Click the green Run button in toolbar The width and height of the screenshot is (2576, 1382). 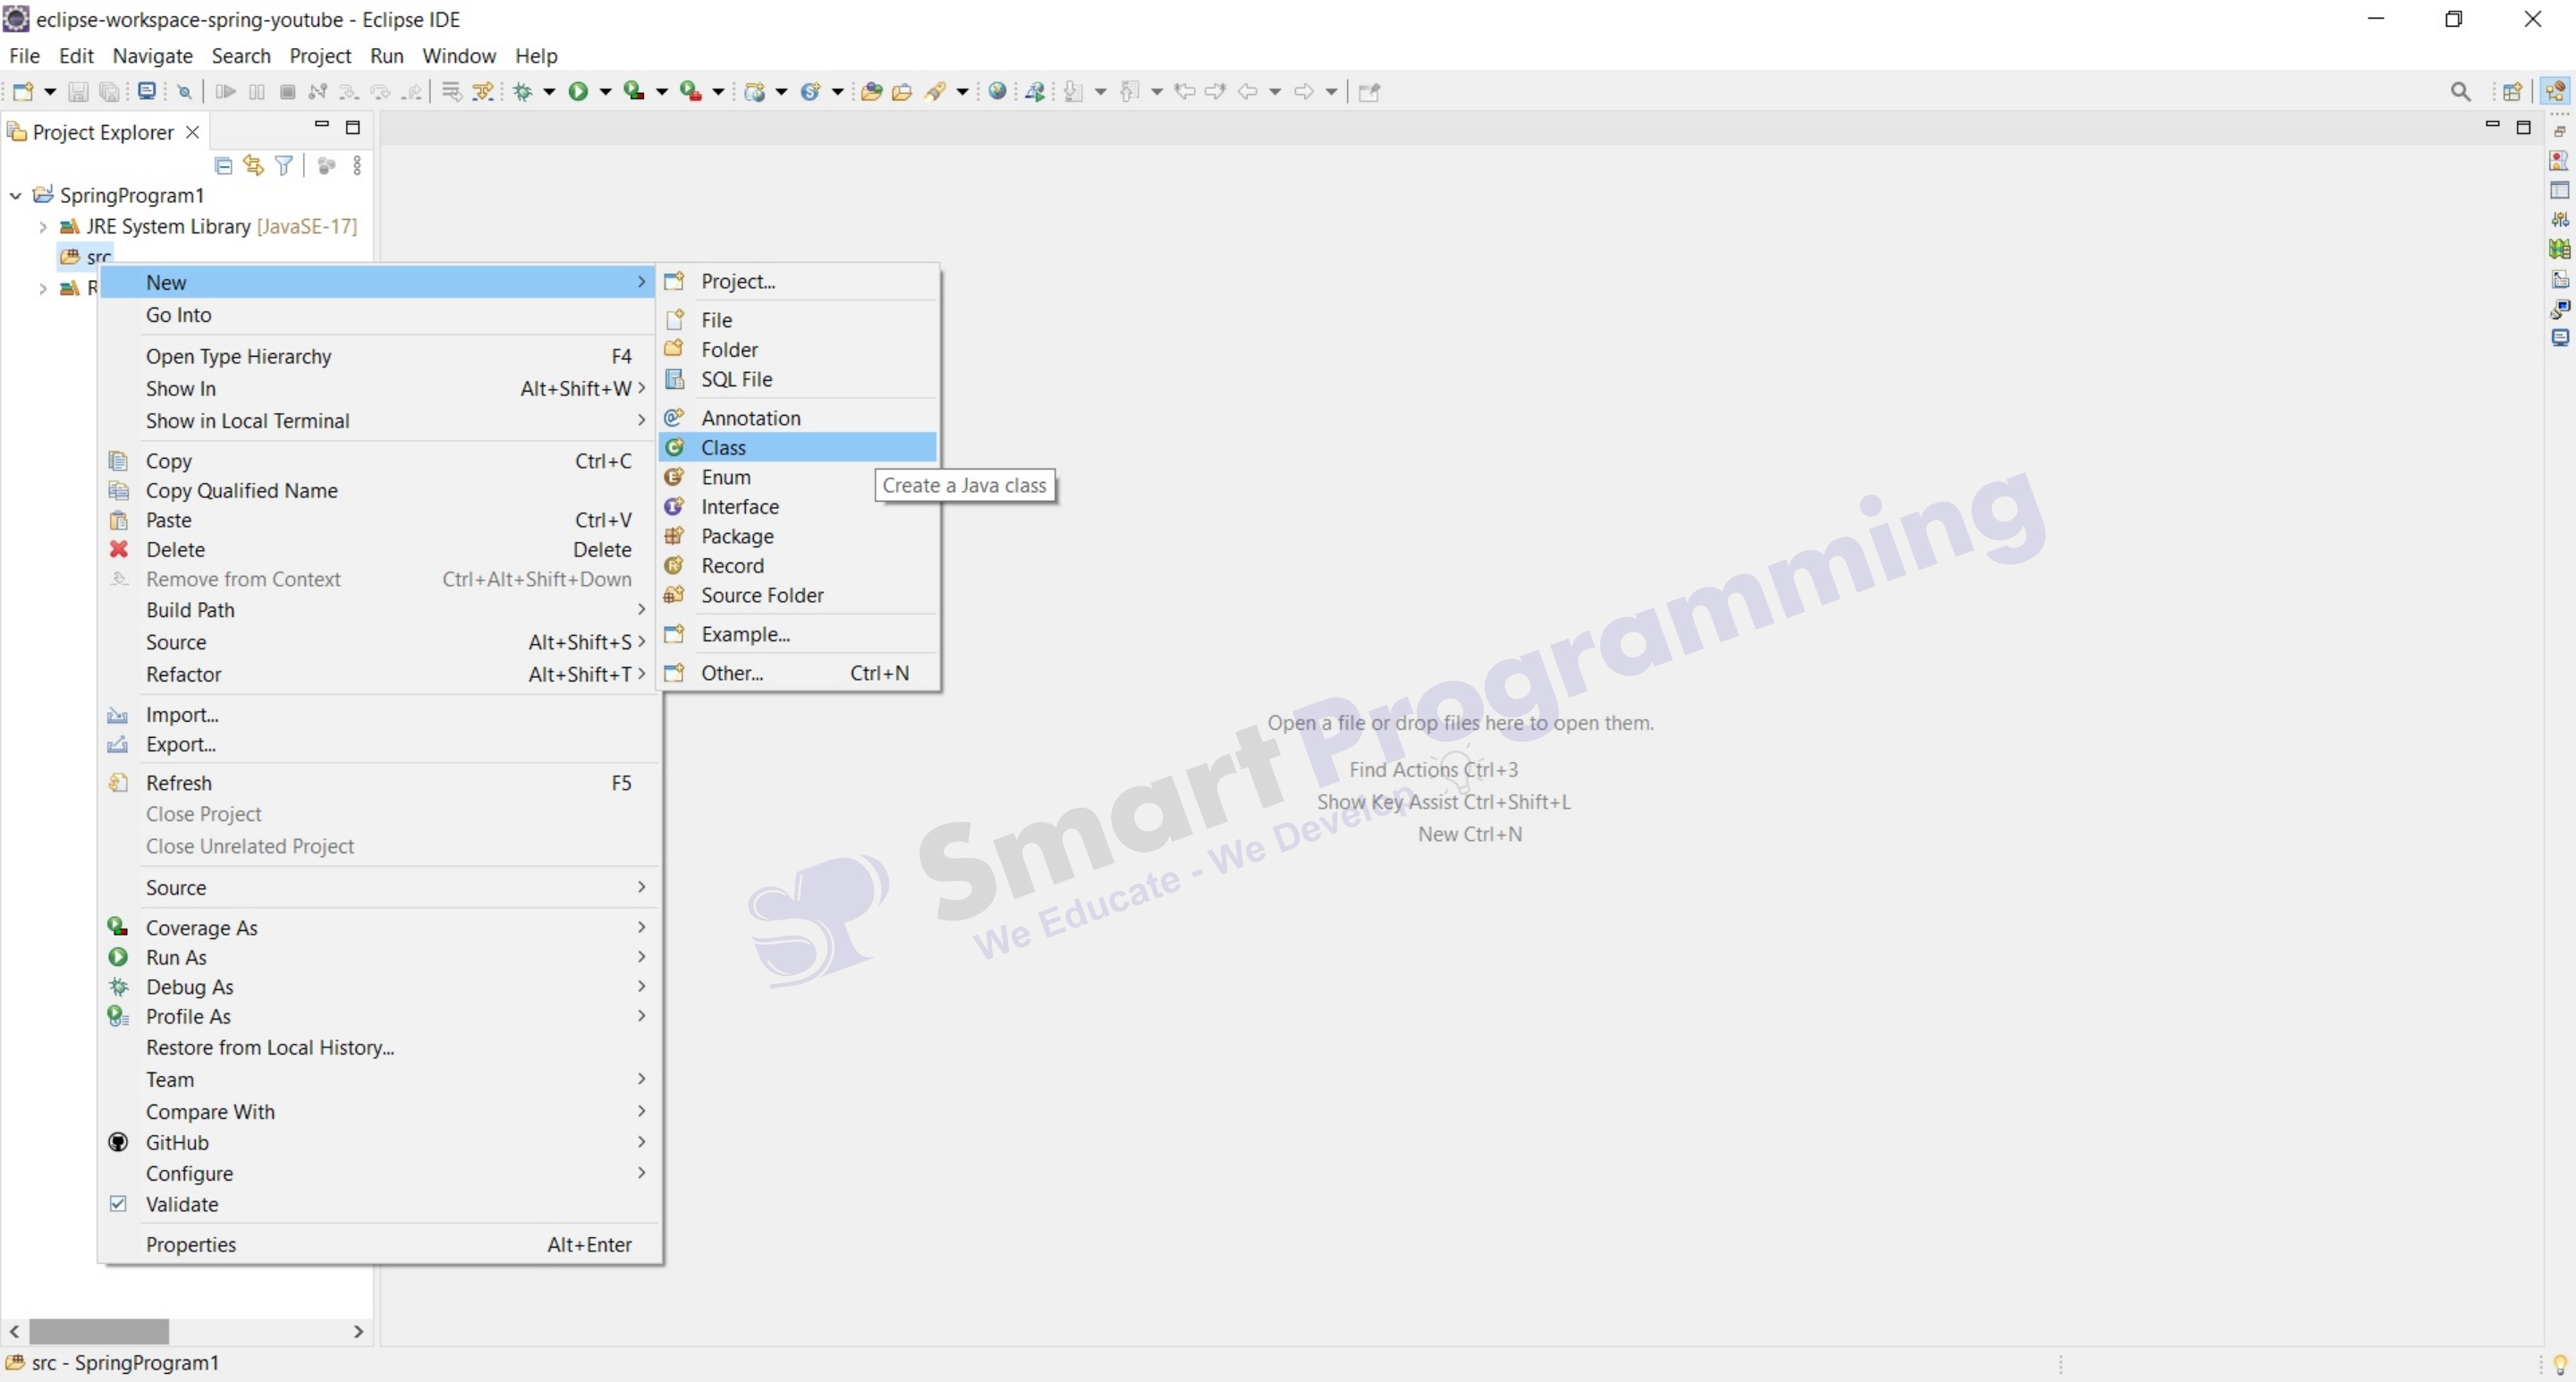[x=578, y=92]
